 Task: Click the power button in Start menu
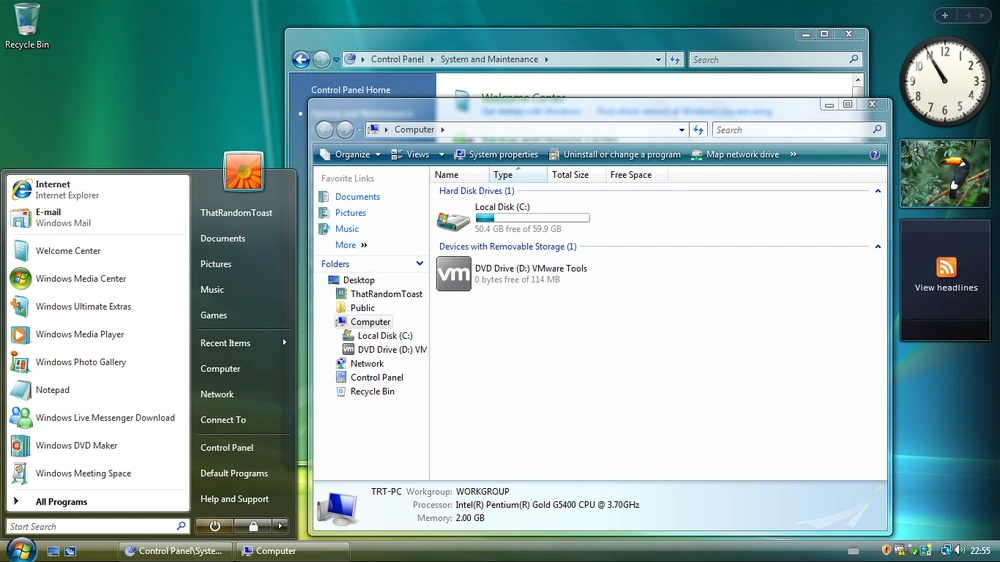(215, 526)
